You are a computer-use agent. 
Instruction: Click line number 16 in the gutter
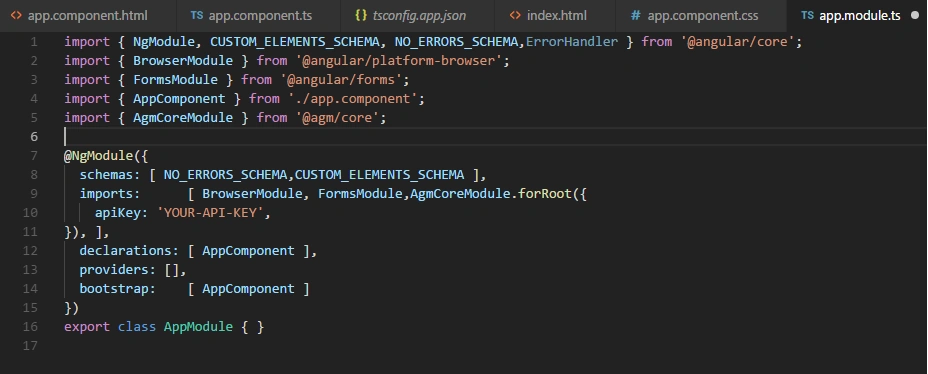click(x=30, y=326)
